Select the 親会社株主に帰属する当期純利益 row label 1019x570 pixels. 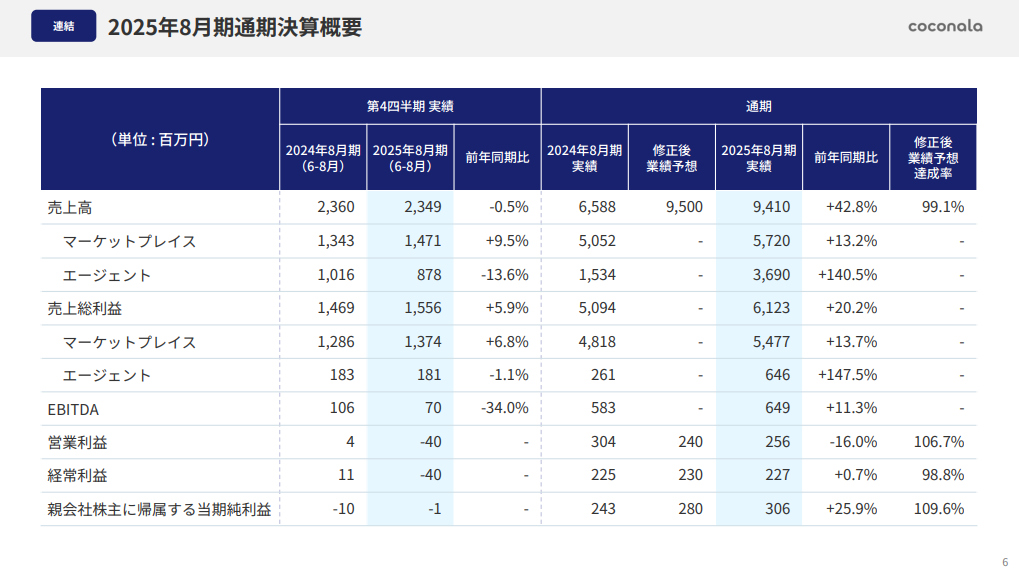159,509
